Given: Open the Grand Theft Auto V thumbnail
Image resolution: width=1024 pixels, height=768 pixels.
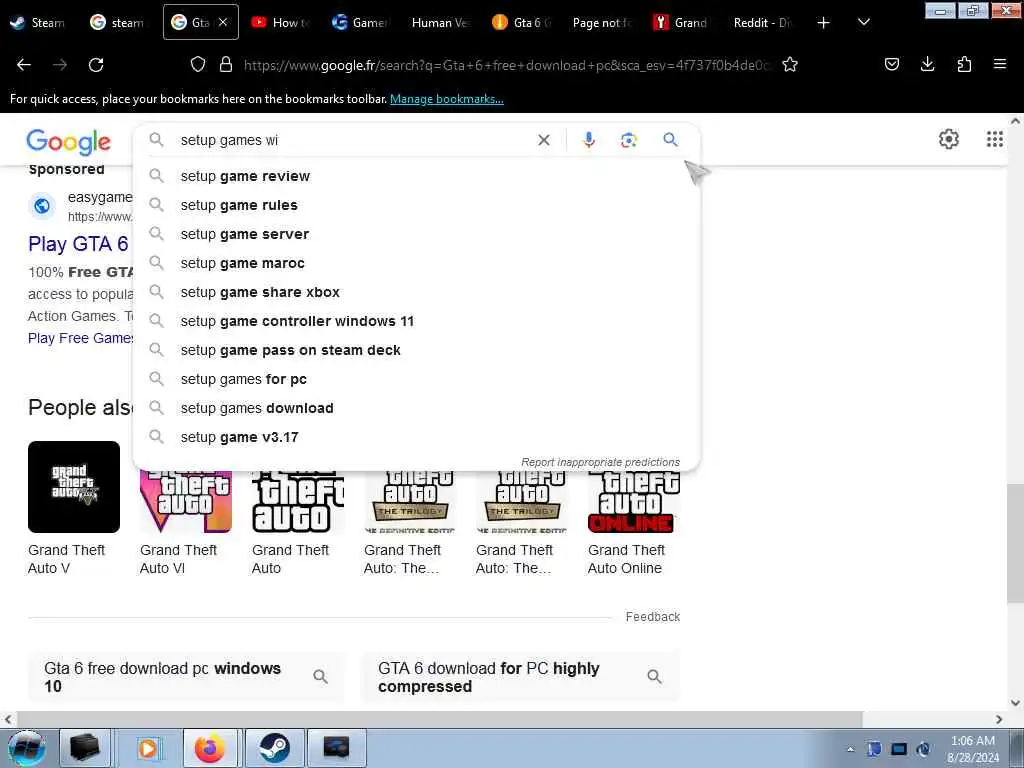Looking at the screenshot, I should coord(74,487).
